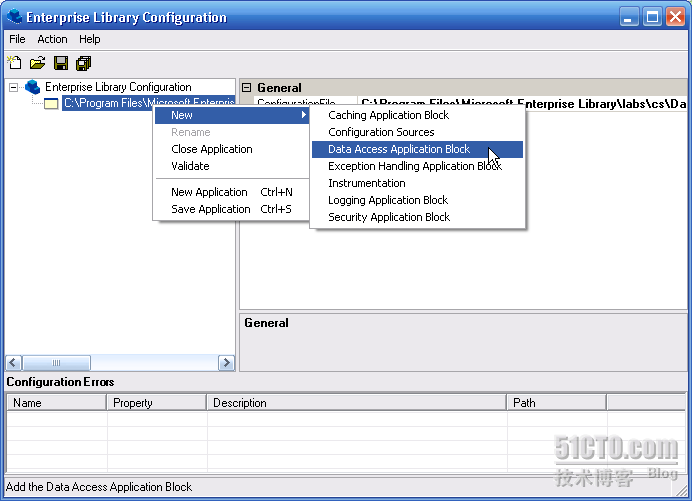Click the ConfigurationFile path value field
692x501 pixels.
(523, 104)
